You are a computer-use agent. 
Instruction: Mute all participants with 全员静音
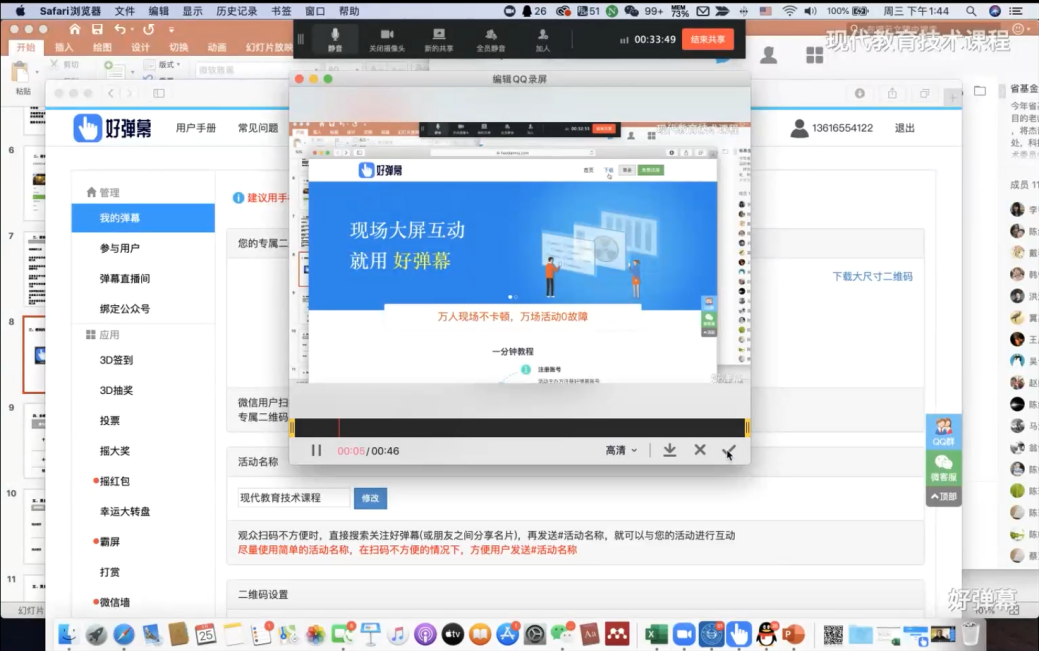click(490, 39)
